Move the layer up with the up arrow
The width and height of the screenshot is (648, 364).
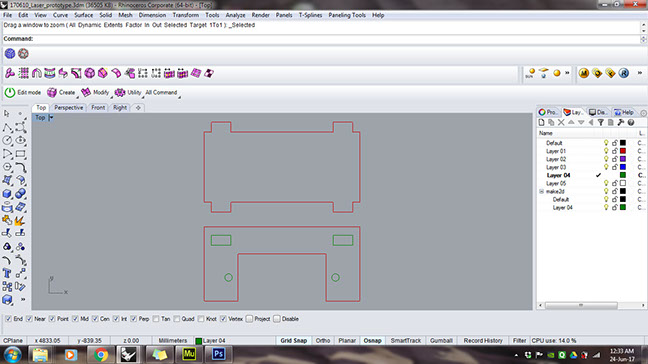tap(571, 123)
